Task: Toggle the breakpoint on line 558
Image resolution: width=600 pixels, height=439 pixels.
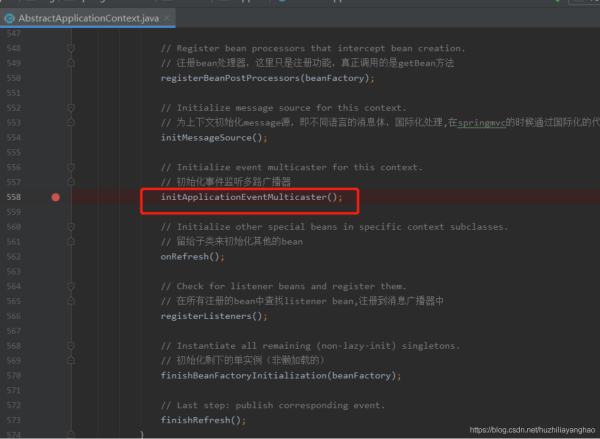Action: pos(55,197)
